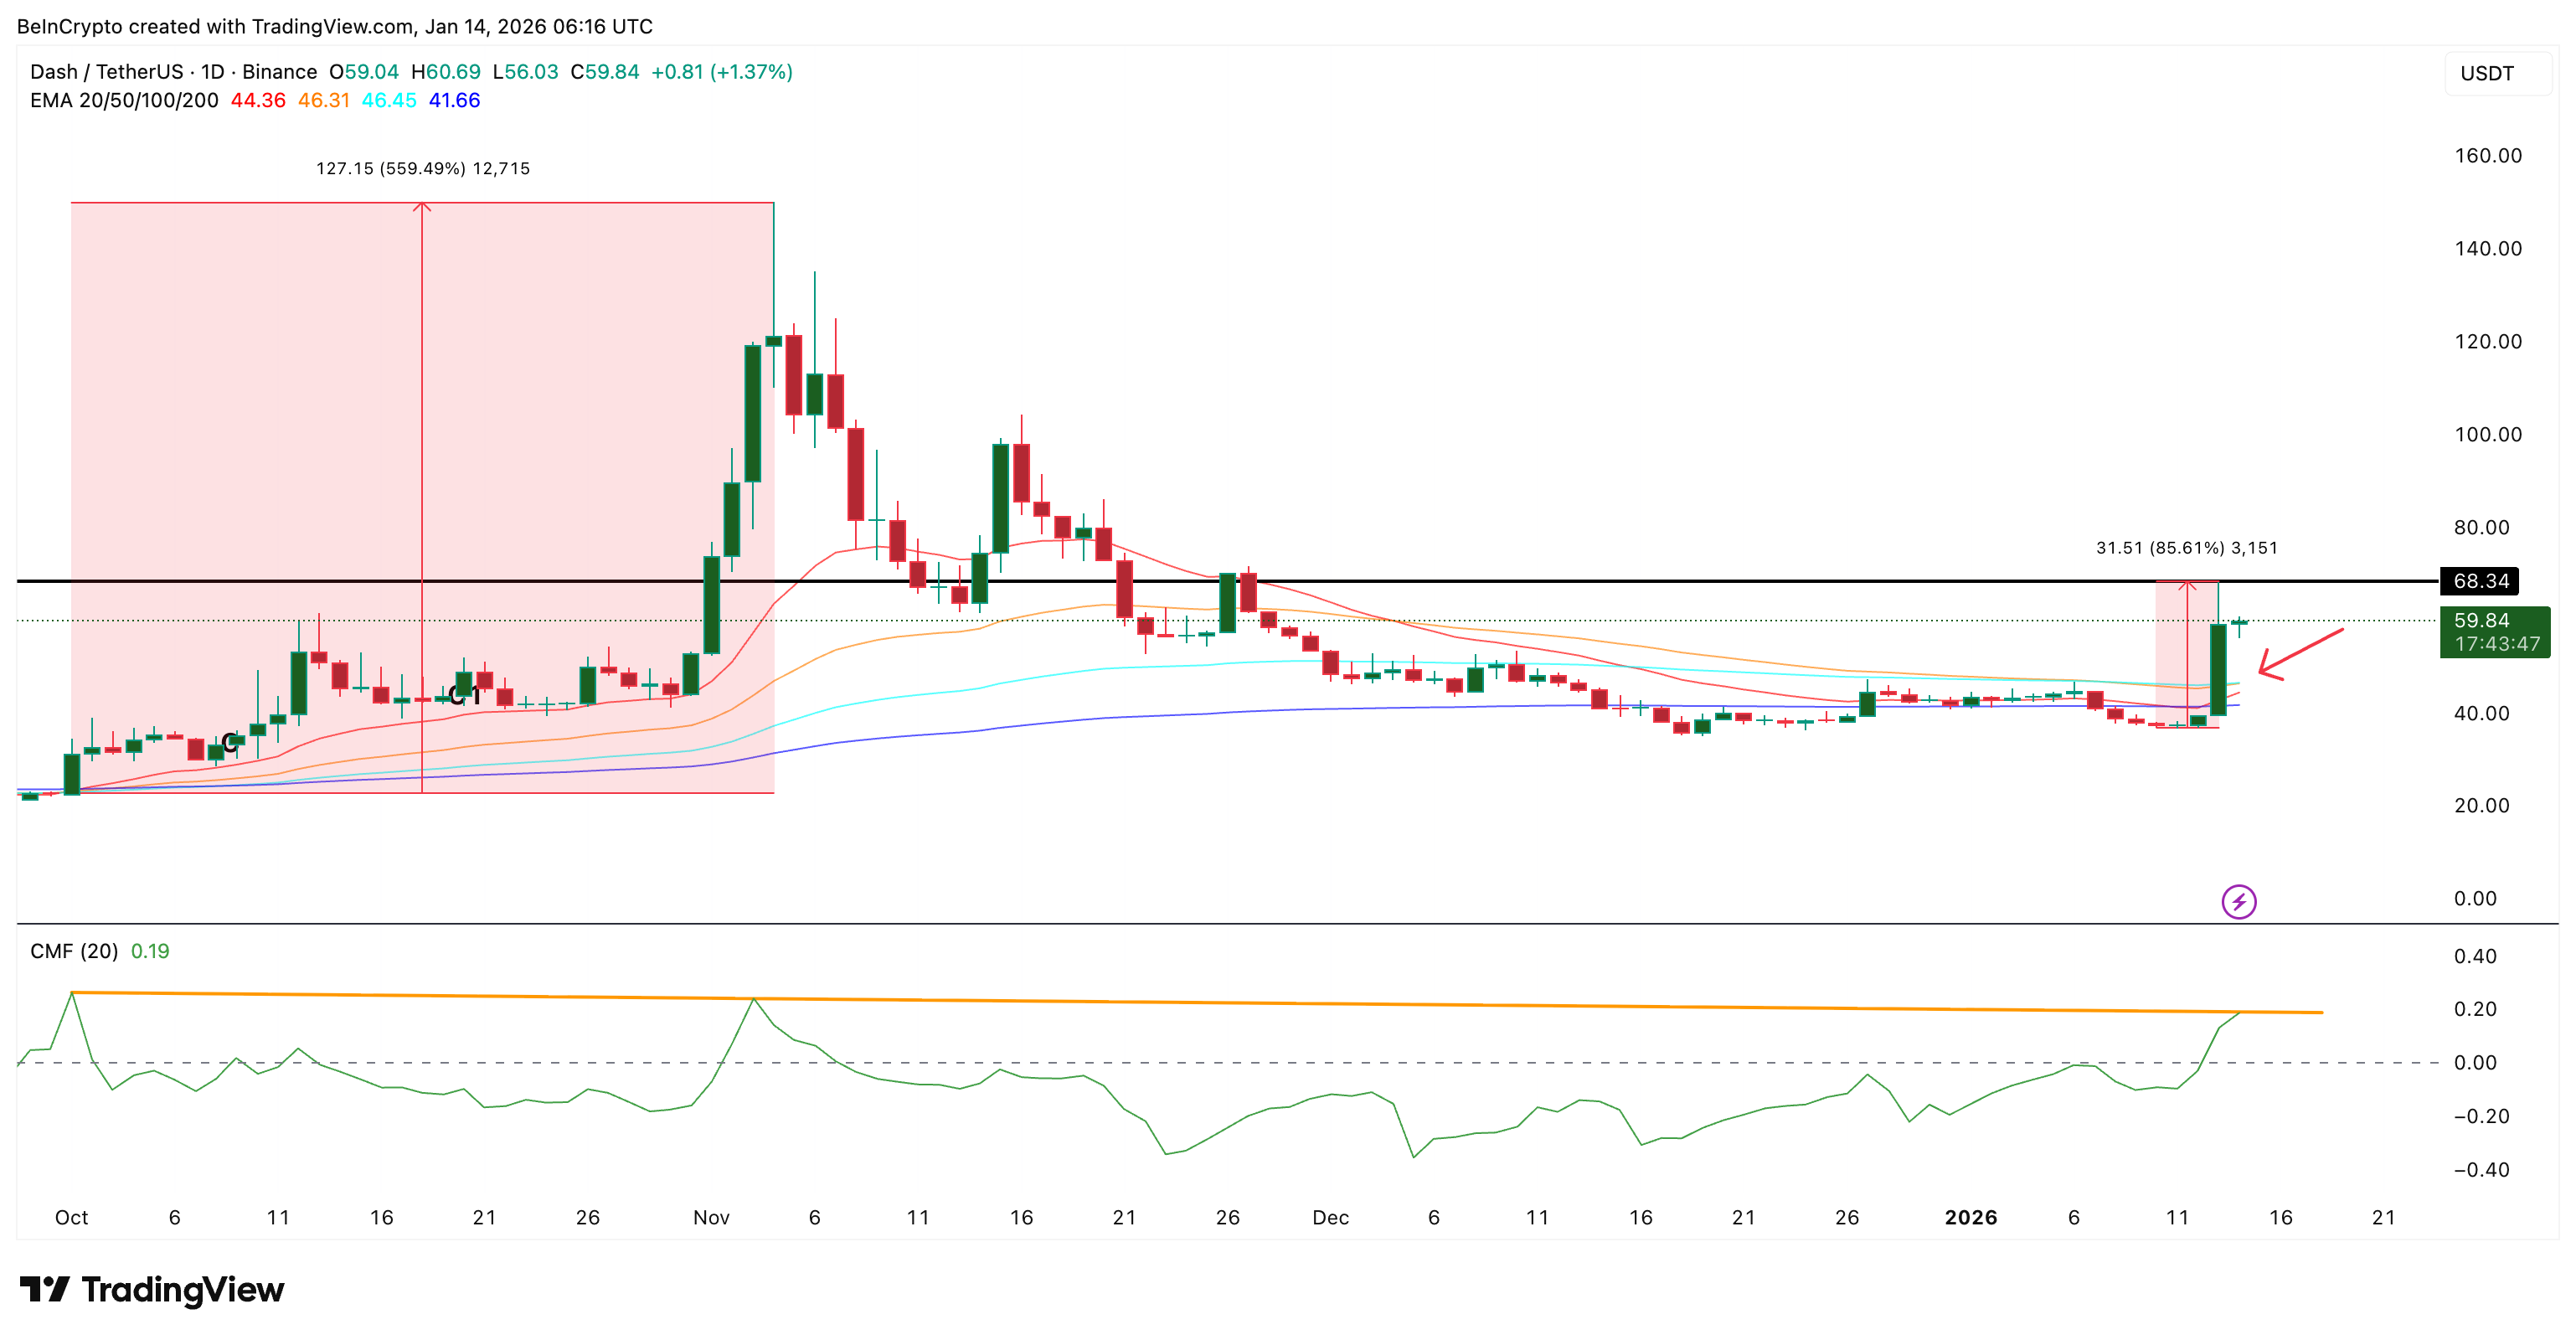Click the CMF value 0.19 in legend
The width and height of the screenshot is (2576, 1340).
150,951
